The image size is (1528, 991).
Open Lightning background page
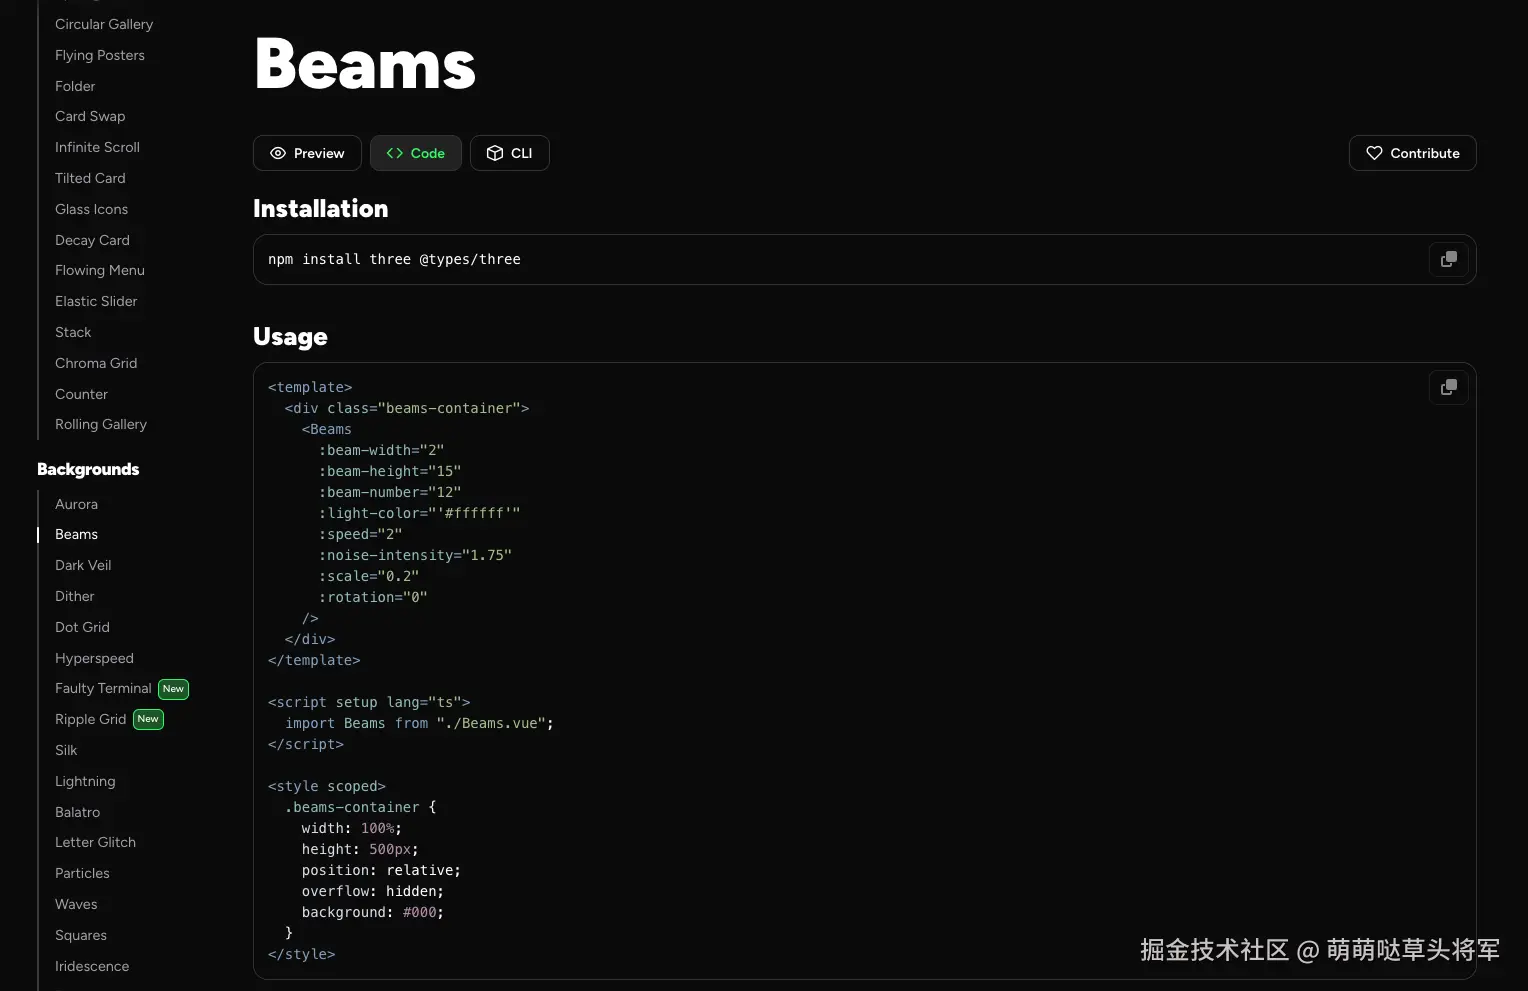(85, 781)
